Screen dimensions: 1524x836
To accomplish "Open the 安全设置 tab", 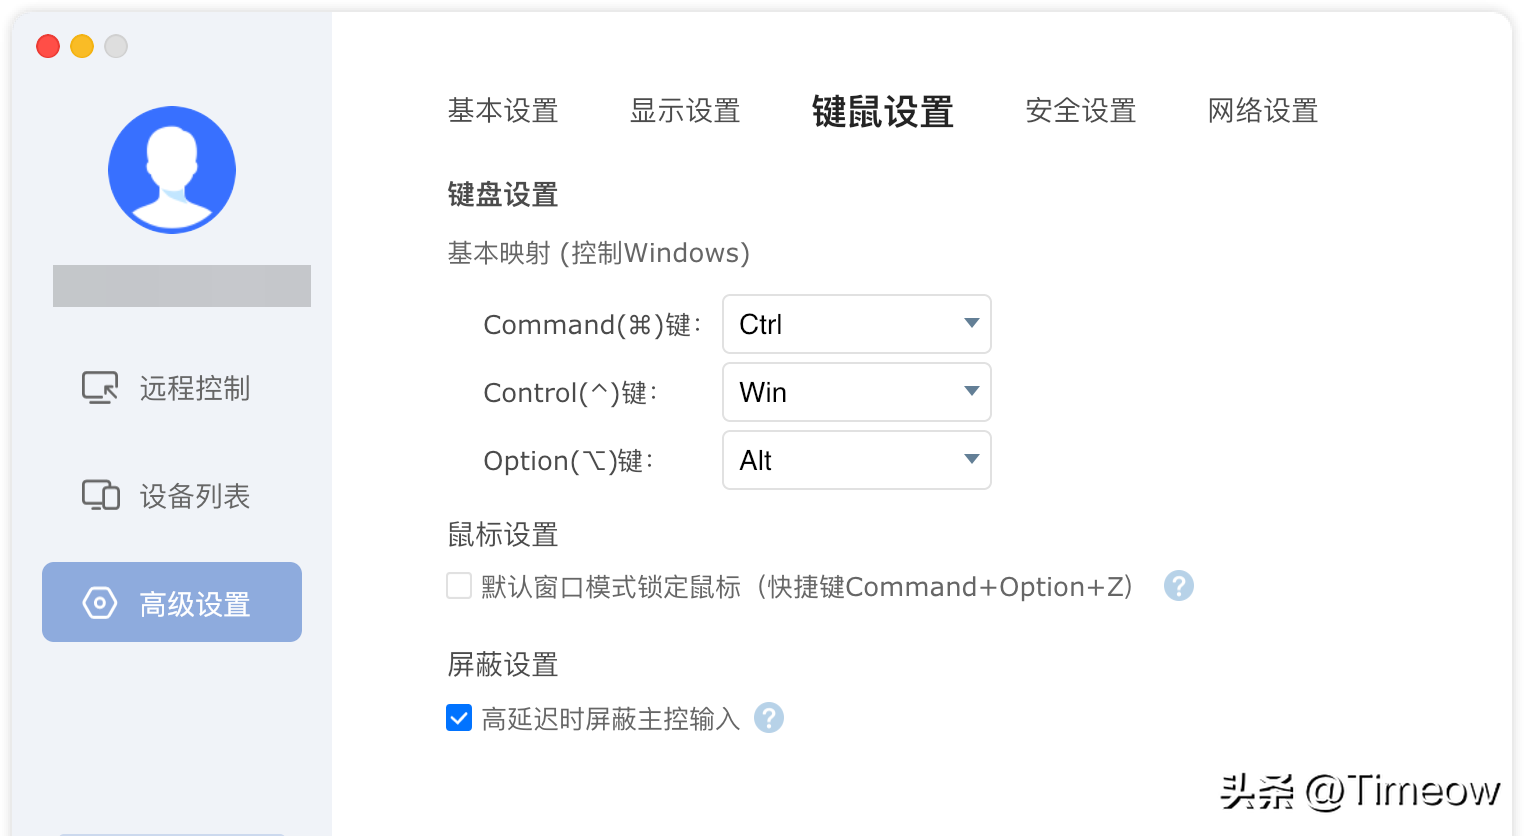I will (1081, 111).
